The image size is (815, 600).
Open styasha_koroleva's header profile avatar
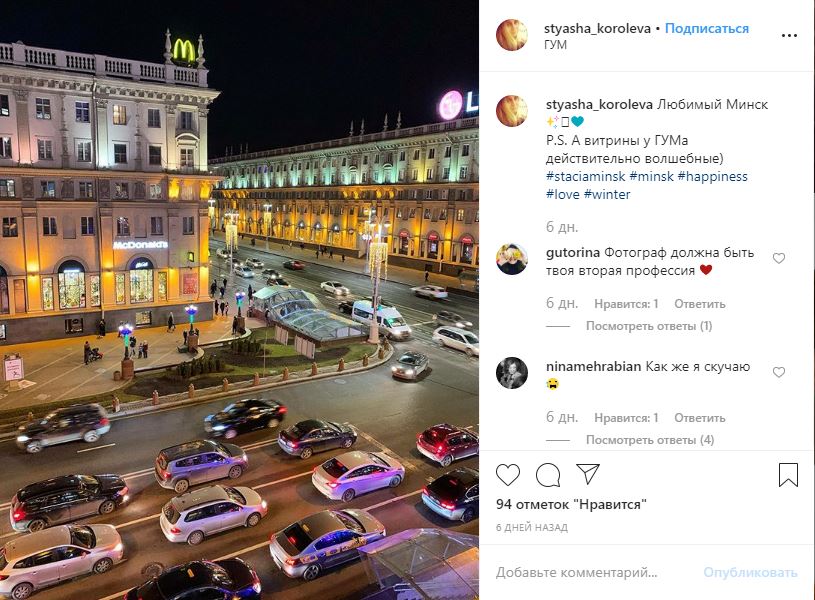pos(512,35)
